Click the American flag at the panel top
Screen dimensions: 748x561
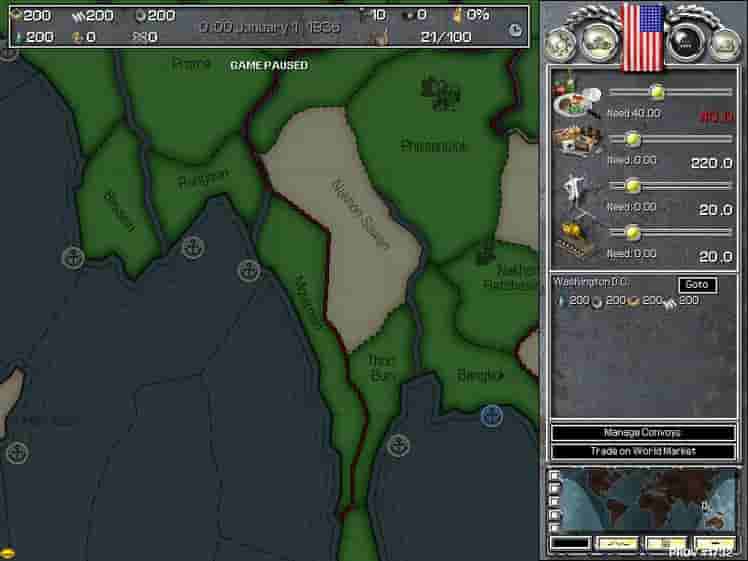[x=643, y=36]
